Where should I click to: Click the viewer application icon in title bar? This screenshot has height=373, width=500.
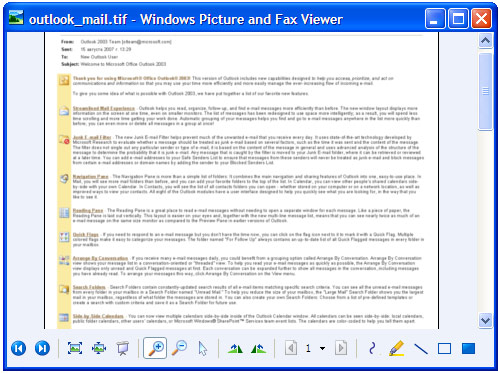tap(16, 17)
